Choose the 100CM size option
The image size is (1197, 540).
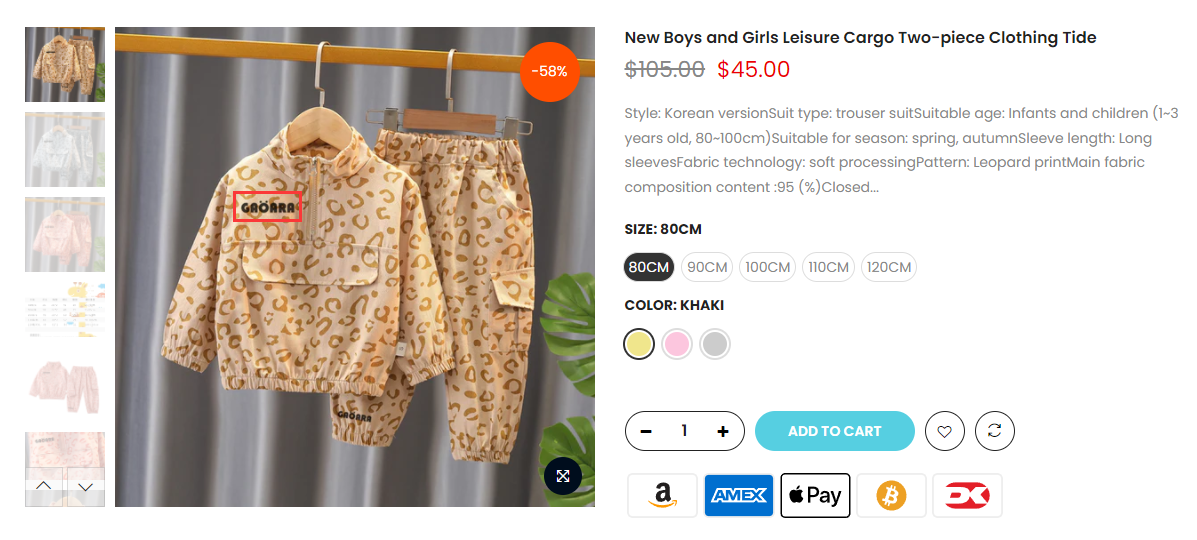(767, 267)
